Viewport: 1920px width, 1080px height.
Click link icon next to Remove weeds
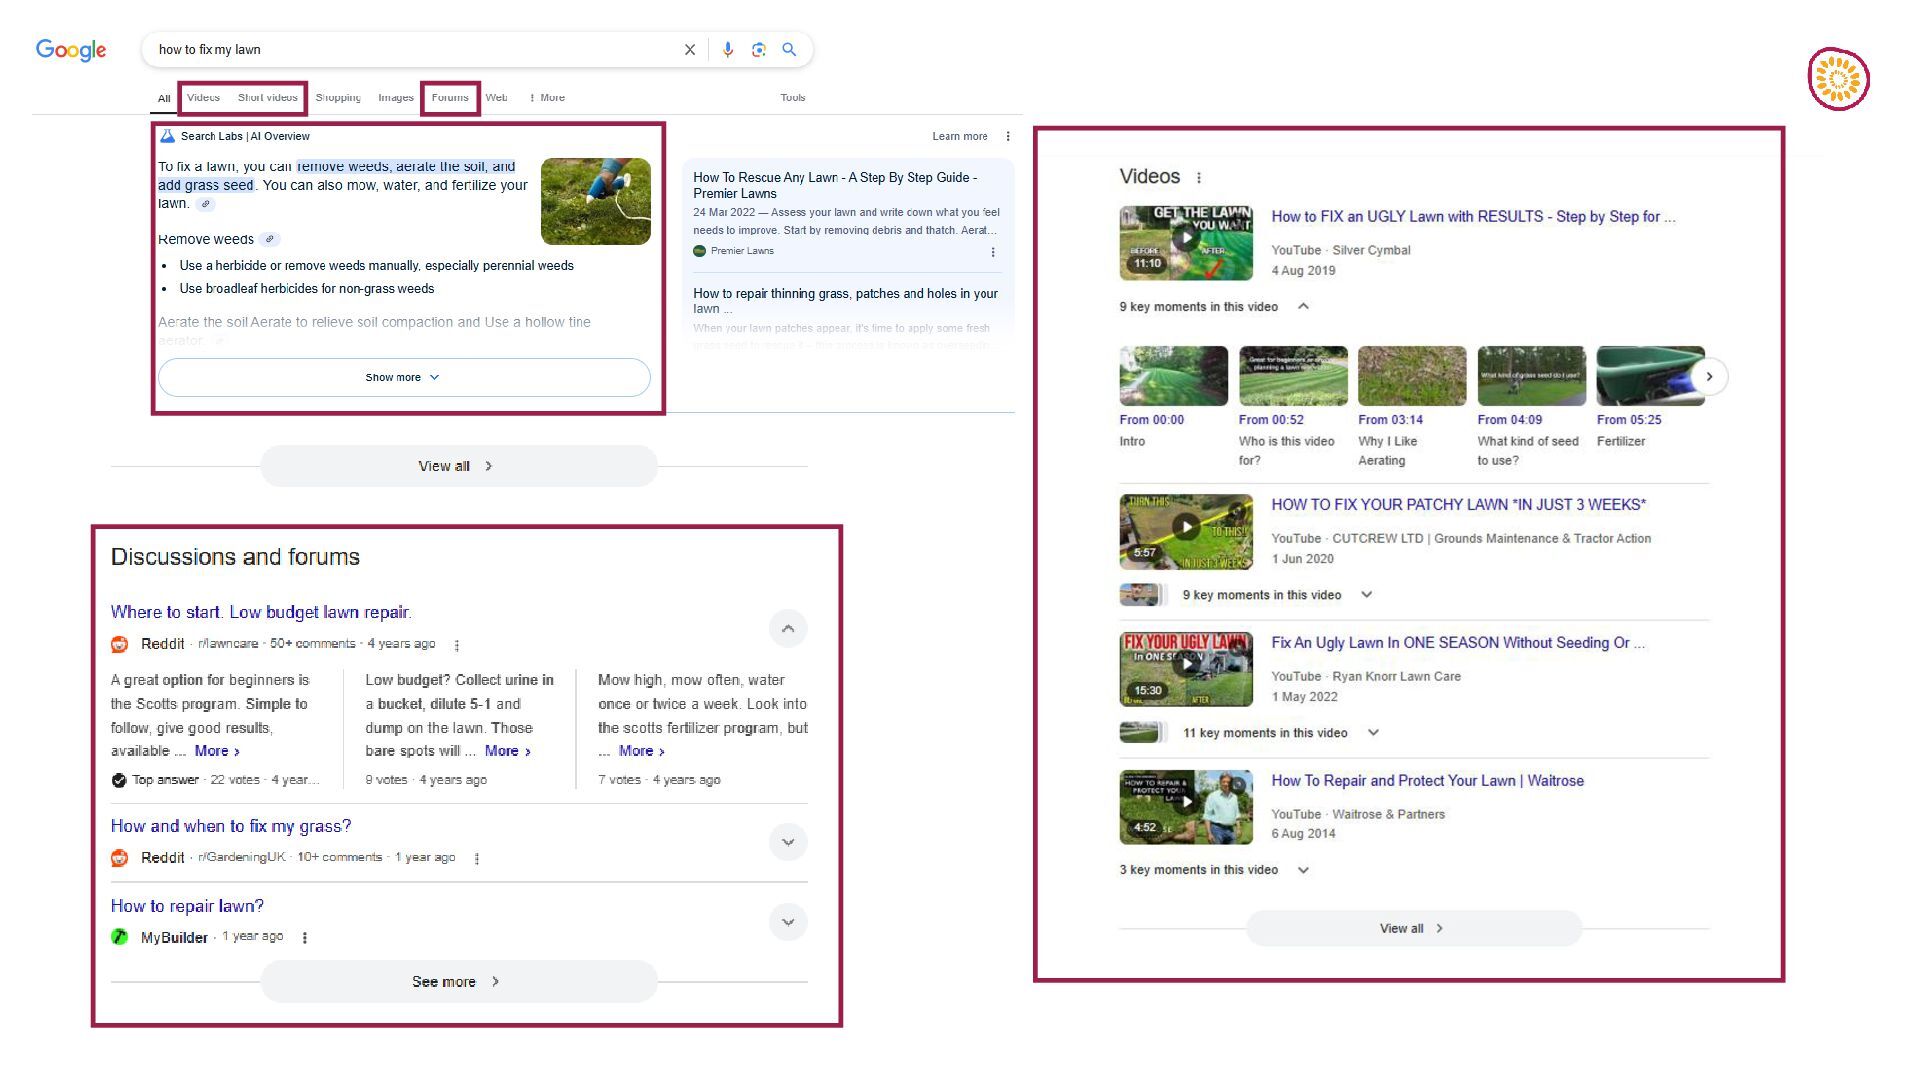click(x=269, y=240)
